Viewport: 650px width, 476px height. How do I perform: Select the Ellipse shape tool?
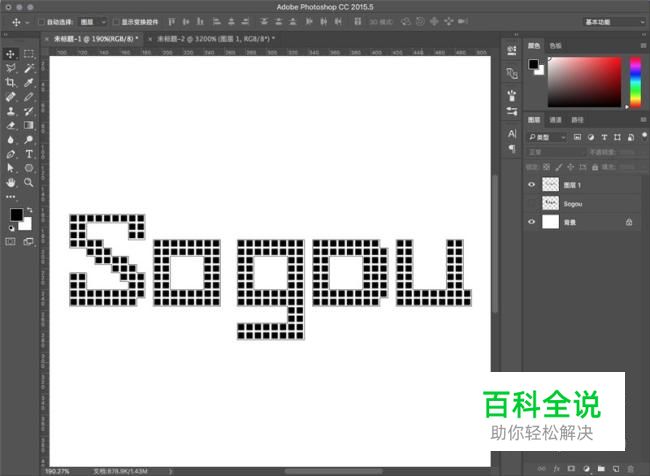(29, 168)
